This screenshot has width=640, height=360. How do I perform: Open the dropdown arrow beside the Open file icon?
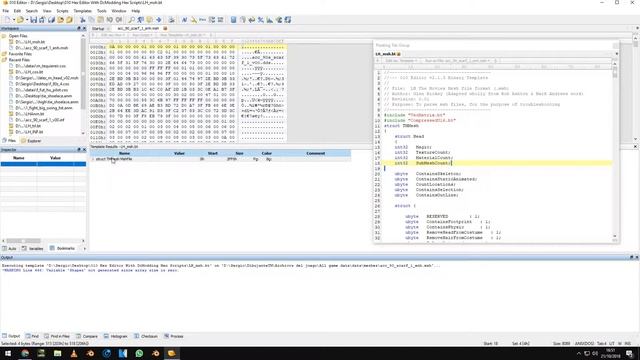(x=27, y=20)
